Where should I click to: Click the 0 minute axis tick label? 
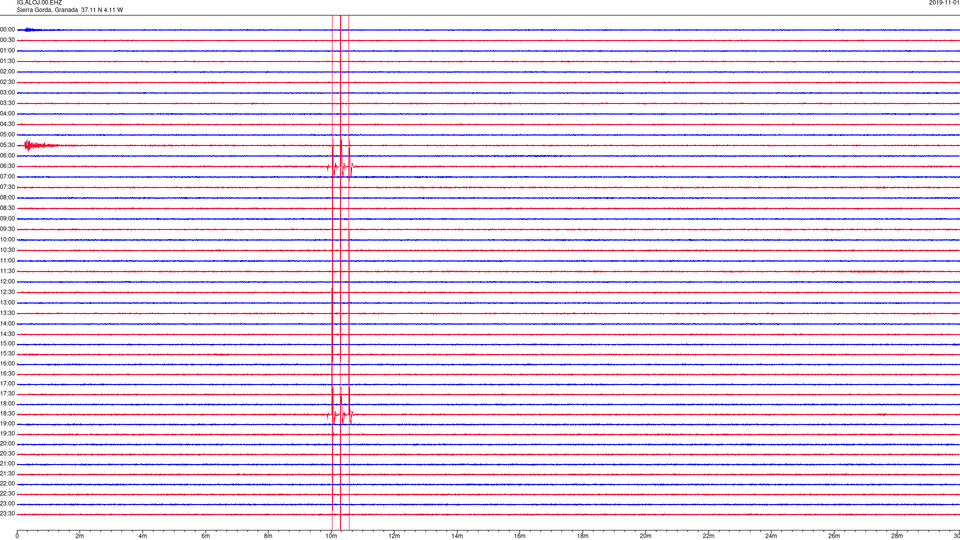[17, 536]
